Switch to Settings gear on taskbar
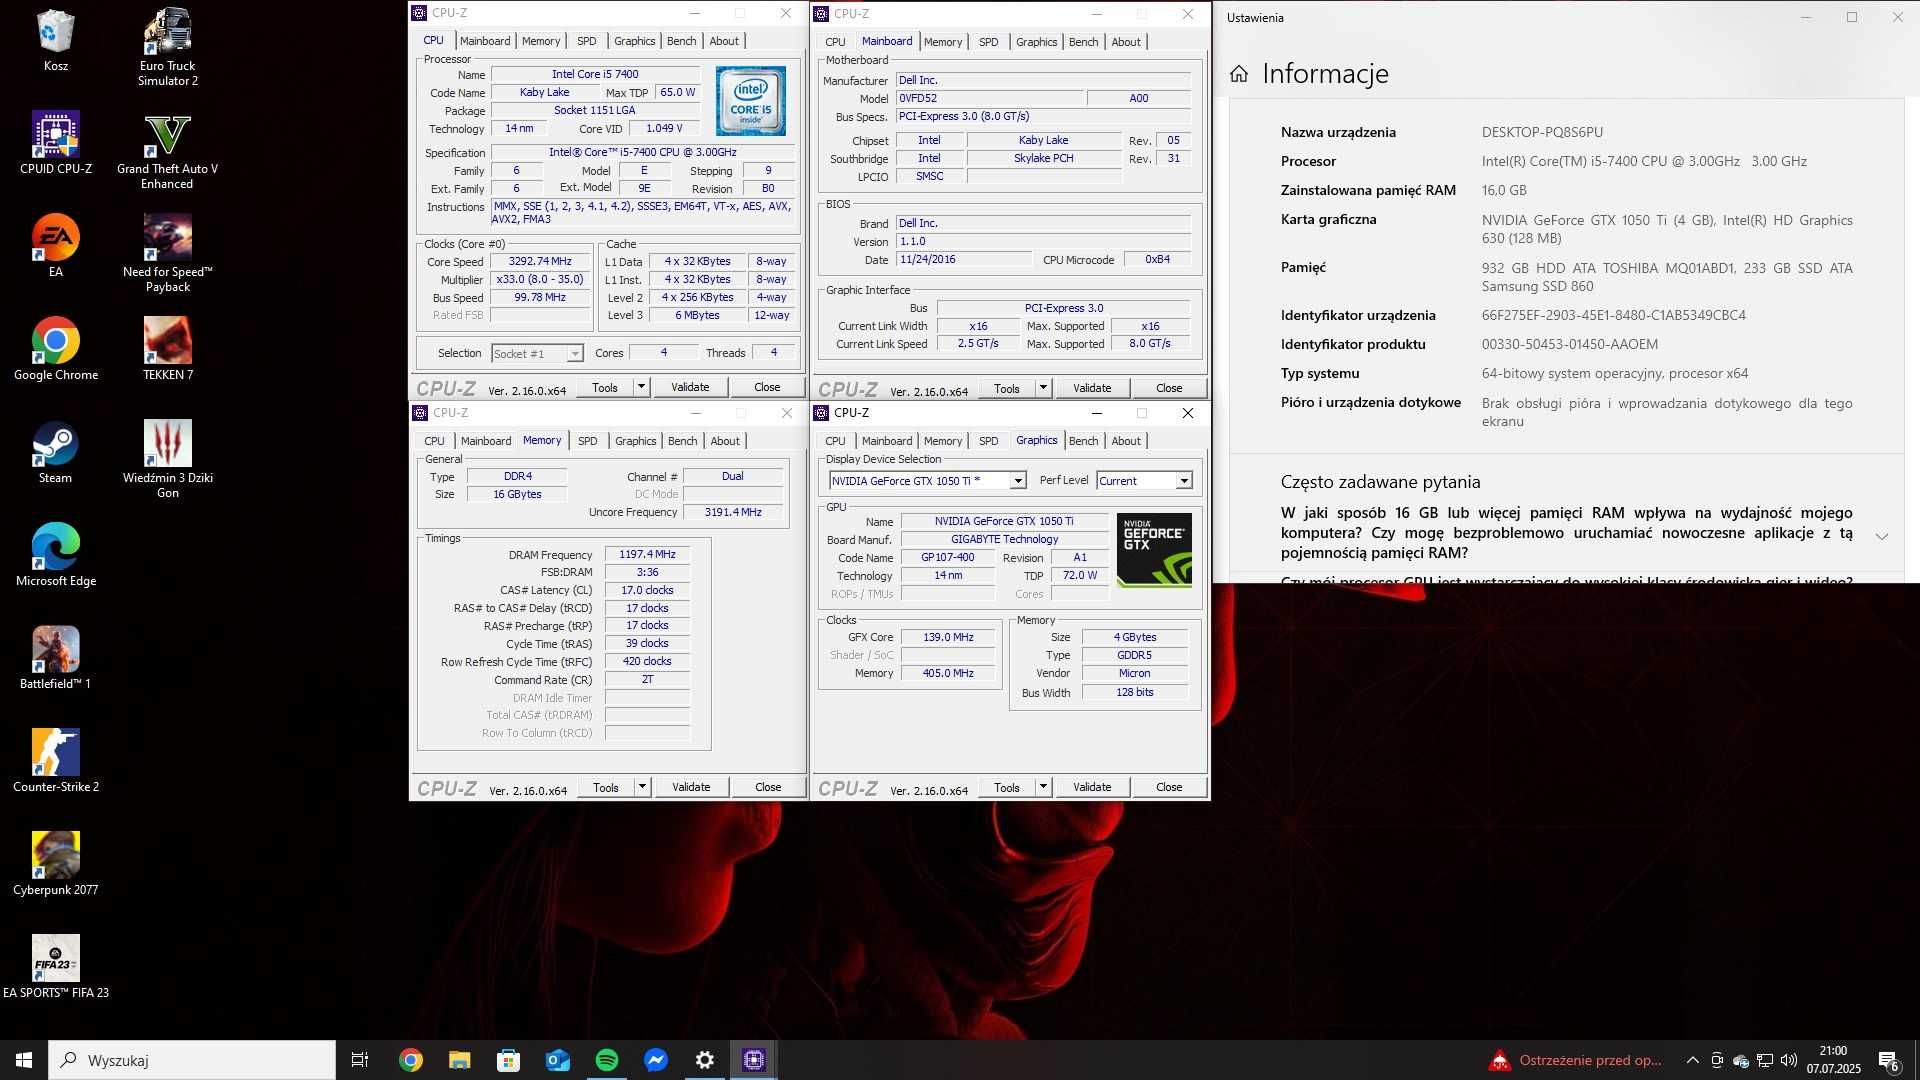The width and height of the screenshot is (1920, 1080). (705, 1060)
